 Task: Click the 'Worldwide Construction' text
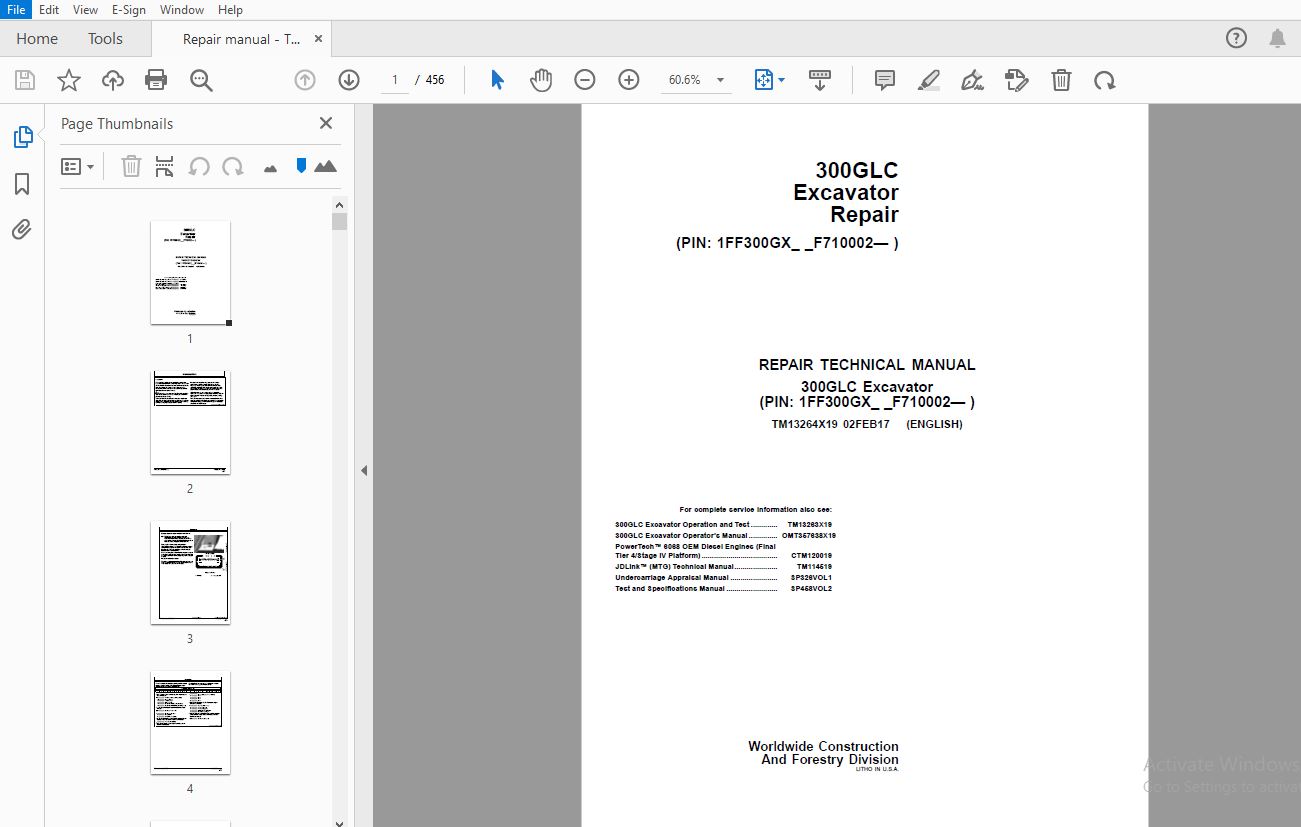point(823,746)
